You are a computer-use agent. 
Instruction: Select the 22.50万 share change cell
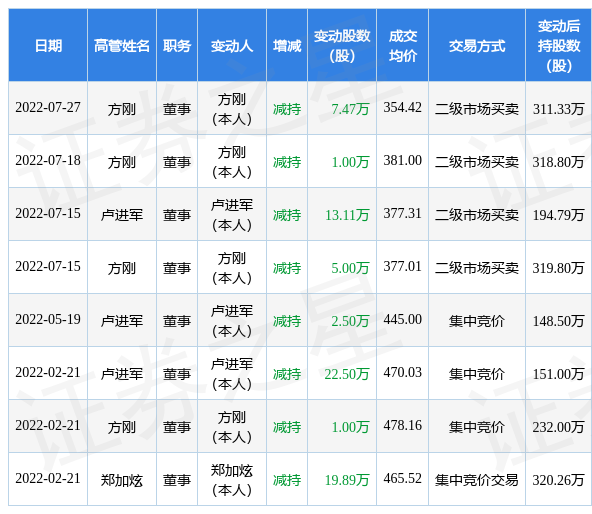coord(347,374)
